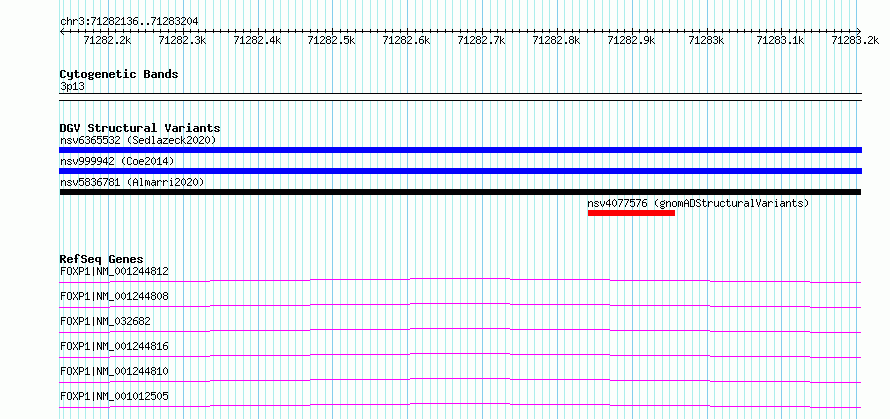Open FOXP1|NM_001244808 transcript label
The width and height of the screenshot is (890, 419).
click(114, 296)
